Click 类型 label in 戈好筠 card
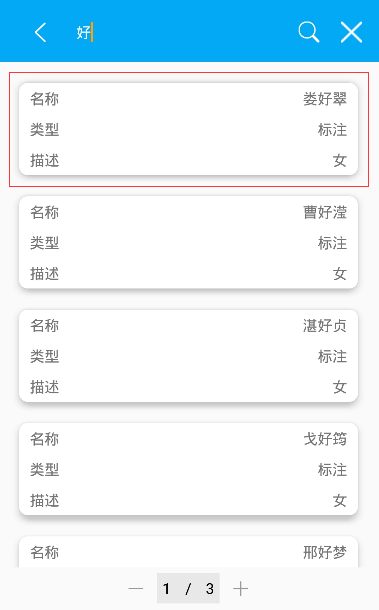The width and height of the screenshot is (379, 610). (44, 470)
